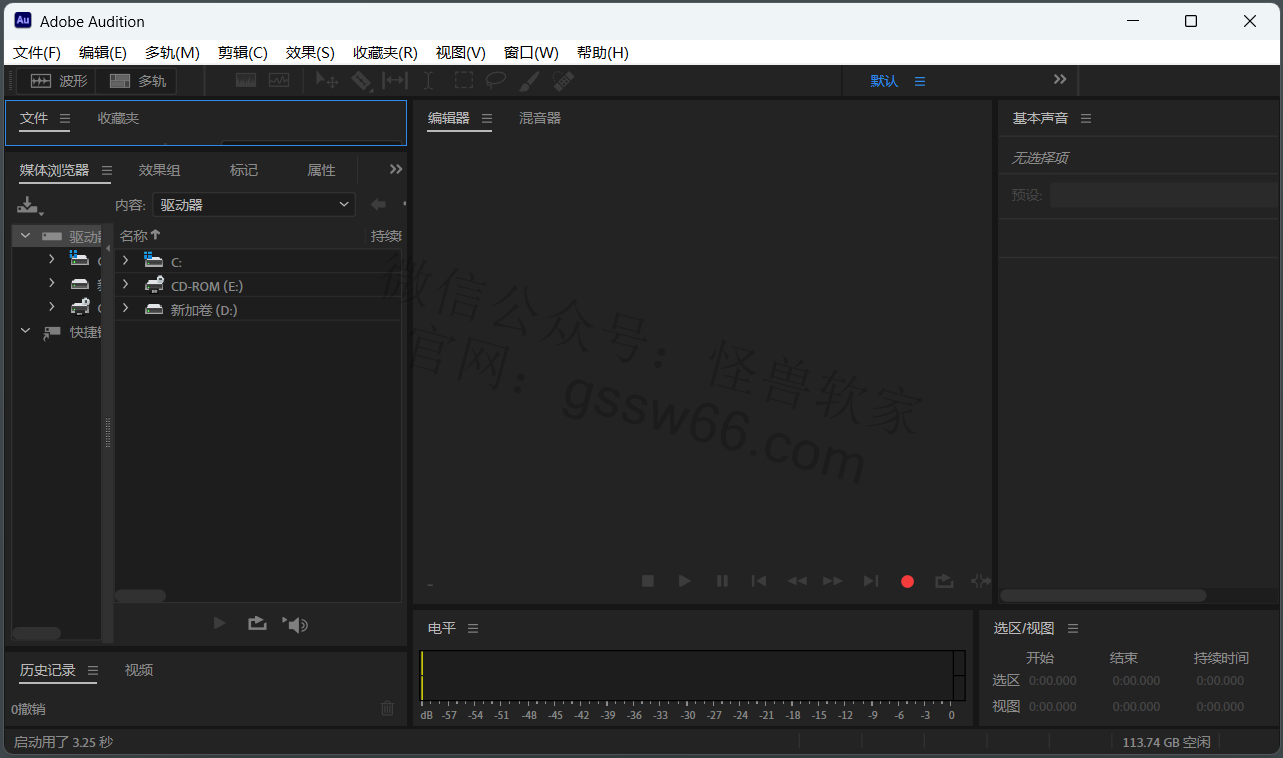
Task: Play preview in media browser
Action: (219, 623)
